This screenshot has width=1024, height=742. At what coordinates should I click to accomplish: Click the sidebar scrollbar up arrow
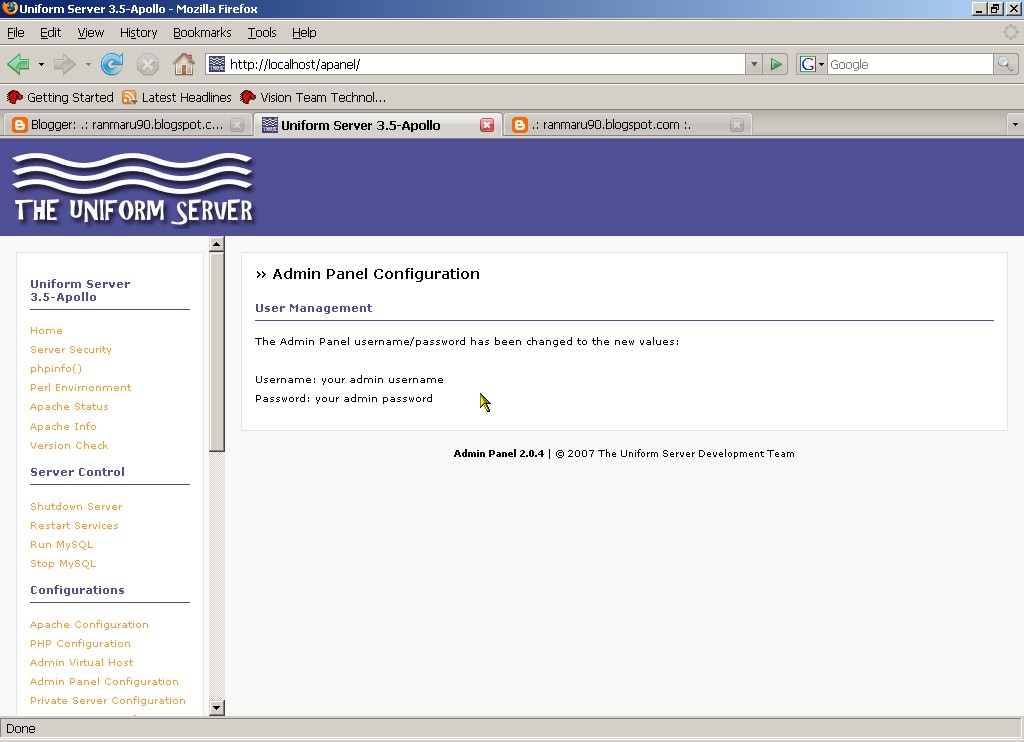point(217,244)
